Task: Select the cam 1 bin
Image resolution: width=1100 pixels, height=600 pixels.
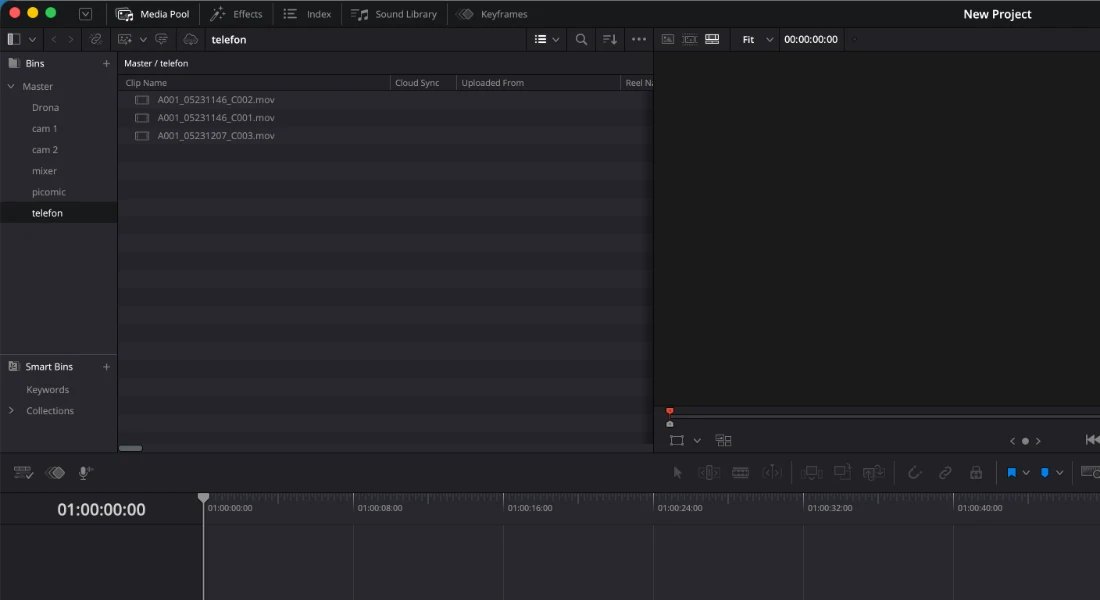Action: 45,128
